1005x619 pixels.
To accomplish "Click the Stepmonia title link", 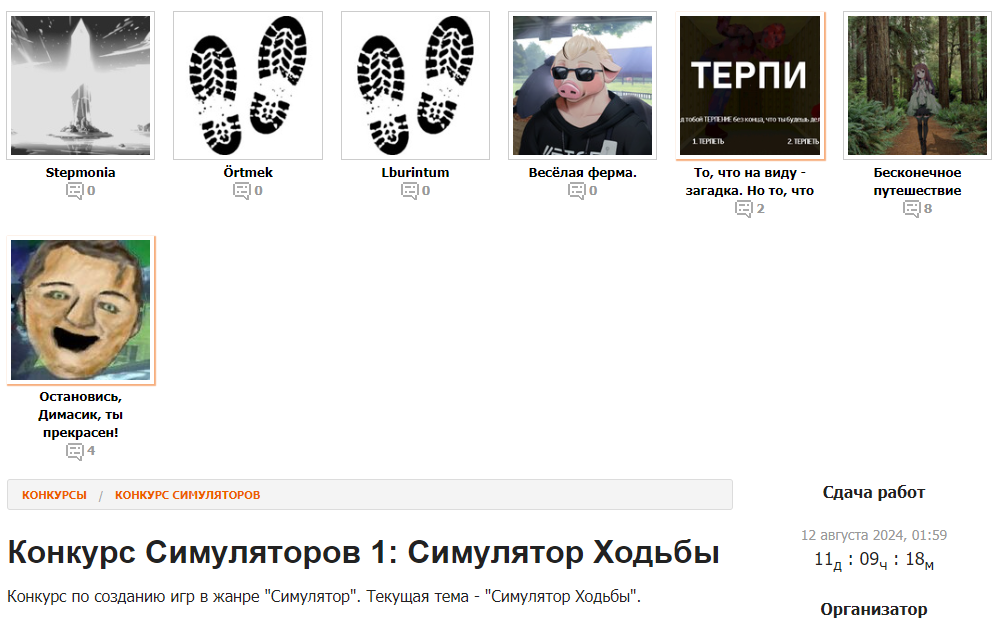I will point(81,172).
